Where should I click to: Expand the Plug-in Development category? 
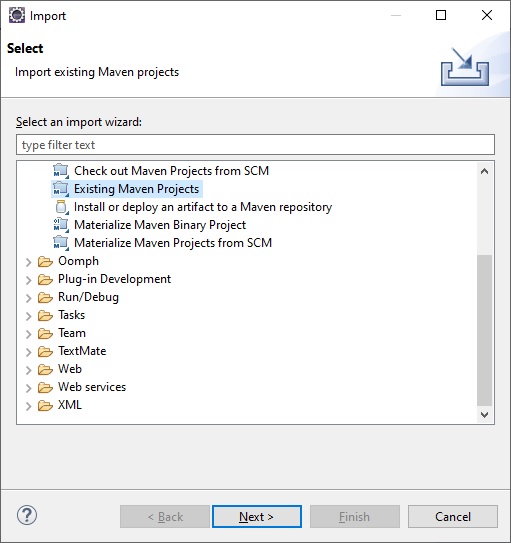(x=28, y=280)
